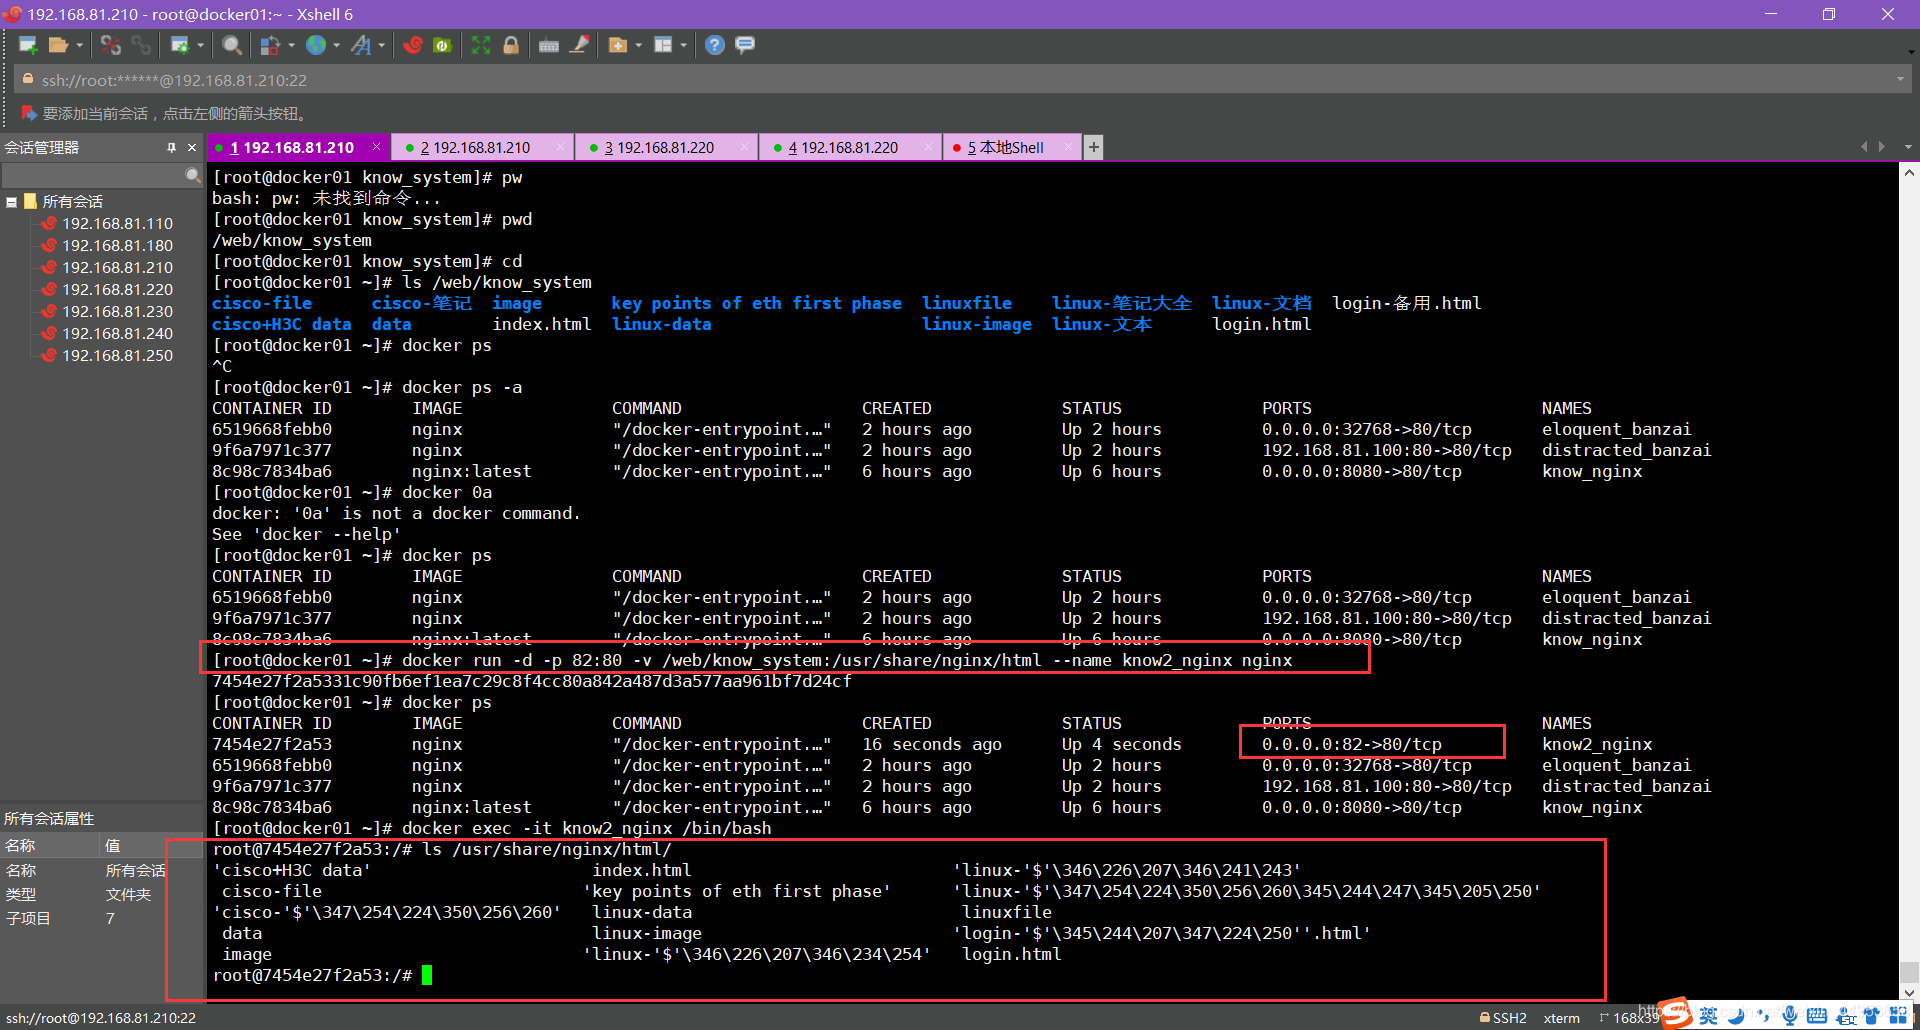Open the keyboard key mapping icon
Image resolution: width=1920 pixels, height=1030 pixels.
[x=549, y=45]
